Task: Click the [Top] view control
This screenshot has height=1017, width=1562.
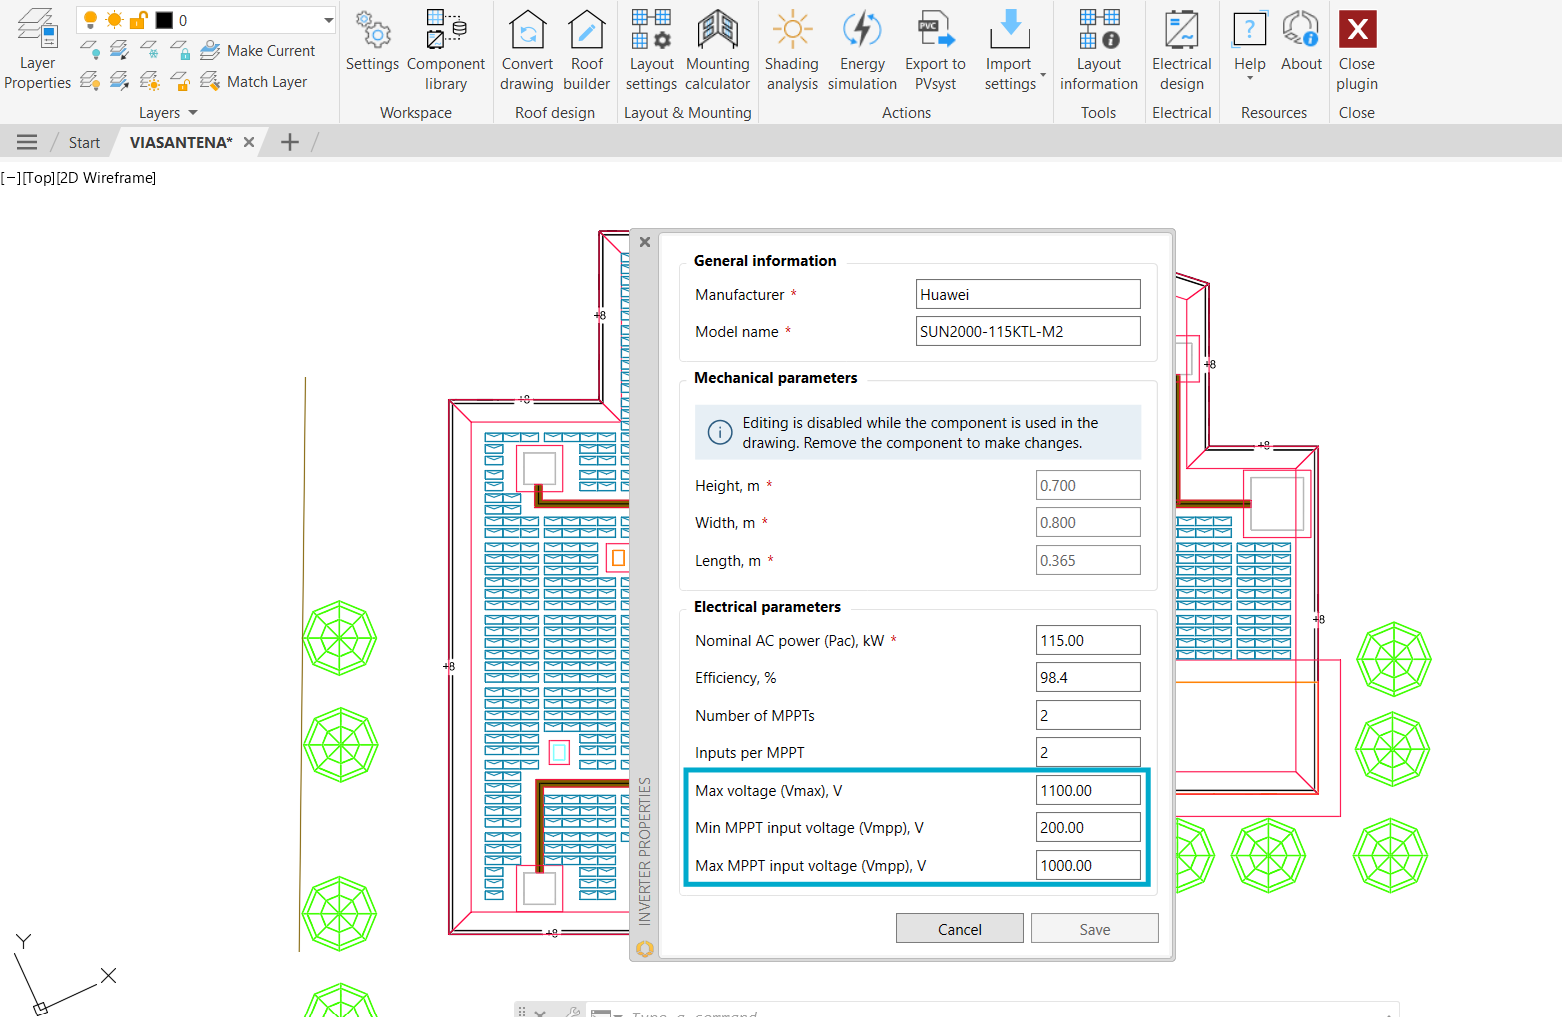Action: pos(38,178)
